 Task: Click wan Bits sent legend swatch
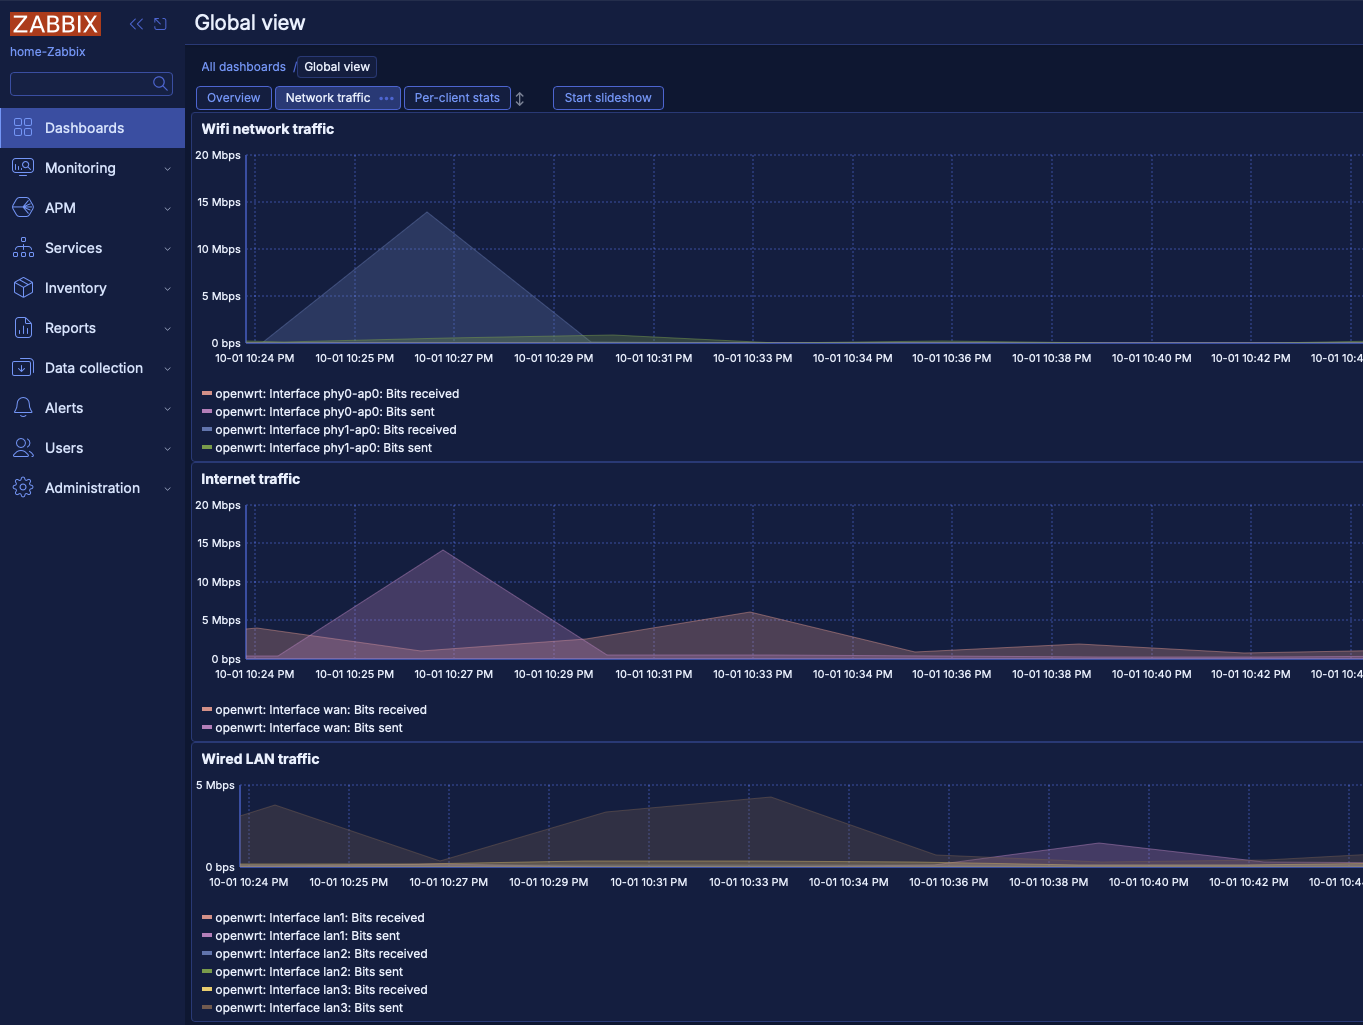pyautogui.click(x=207, y=728)
